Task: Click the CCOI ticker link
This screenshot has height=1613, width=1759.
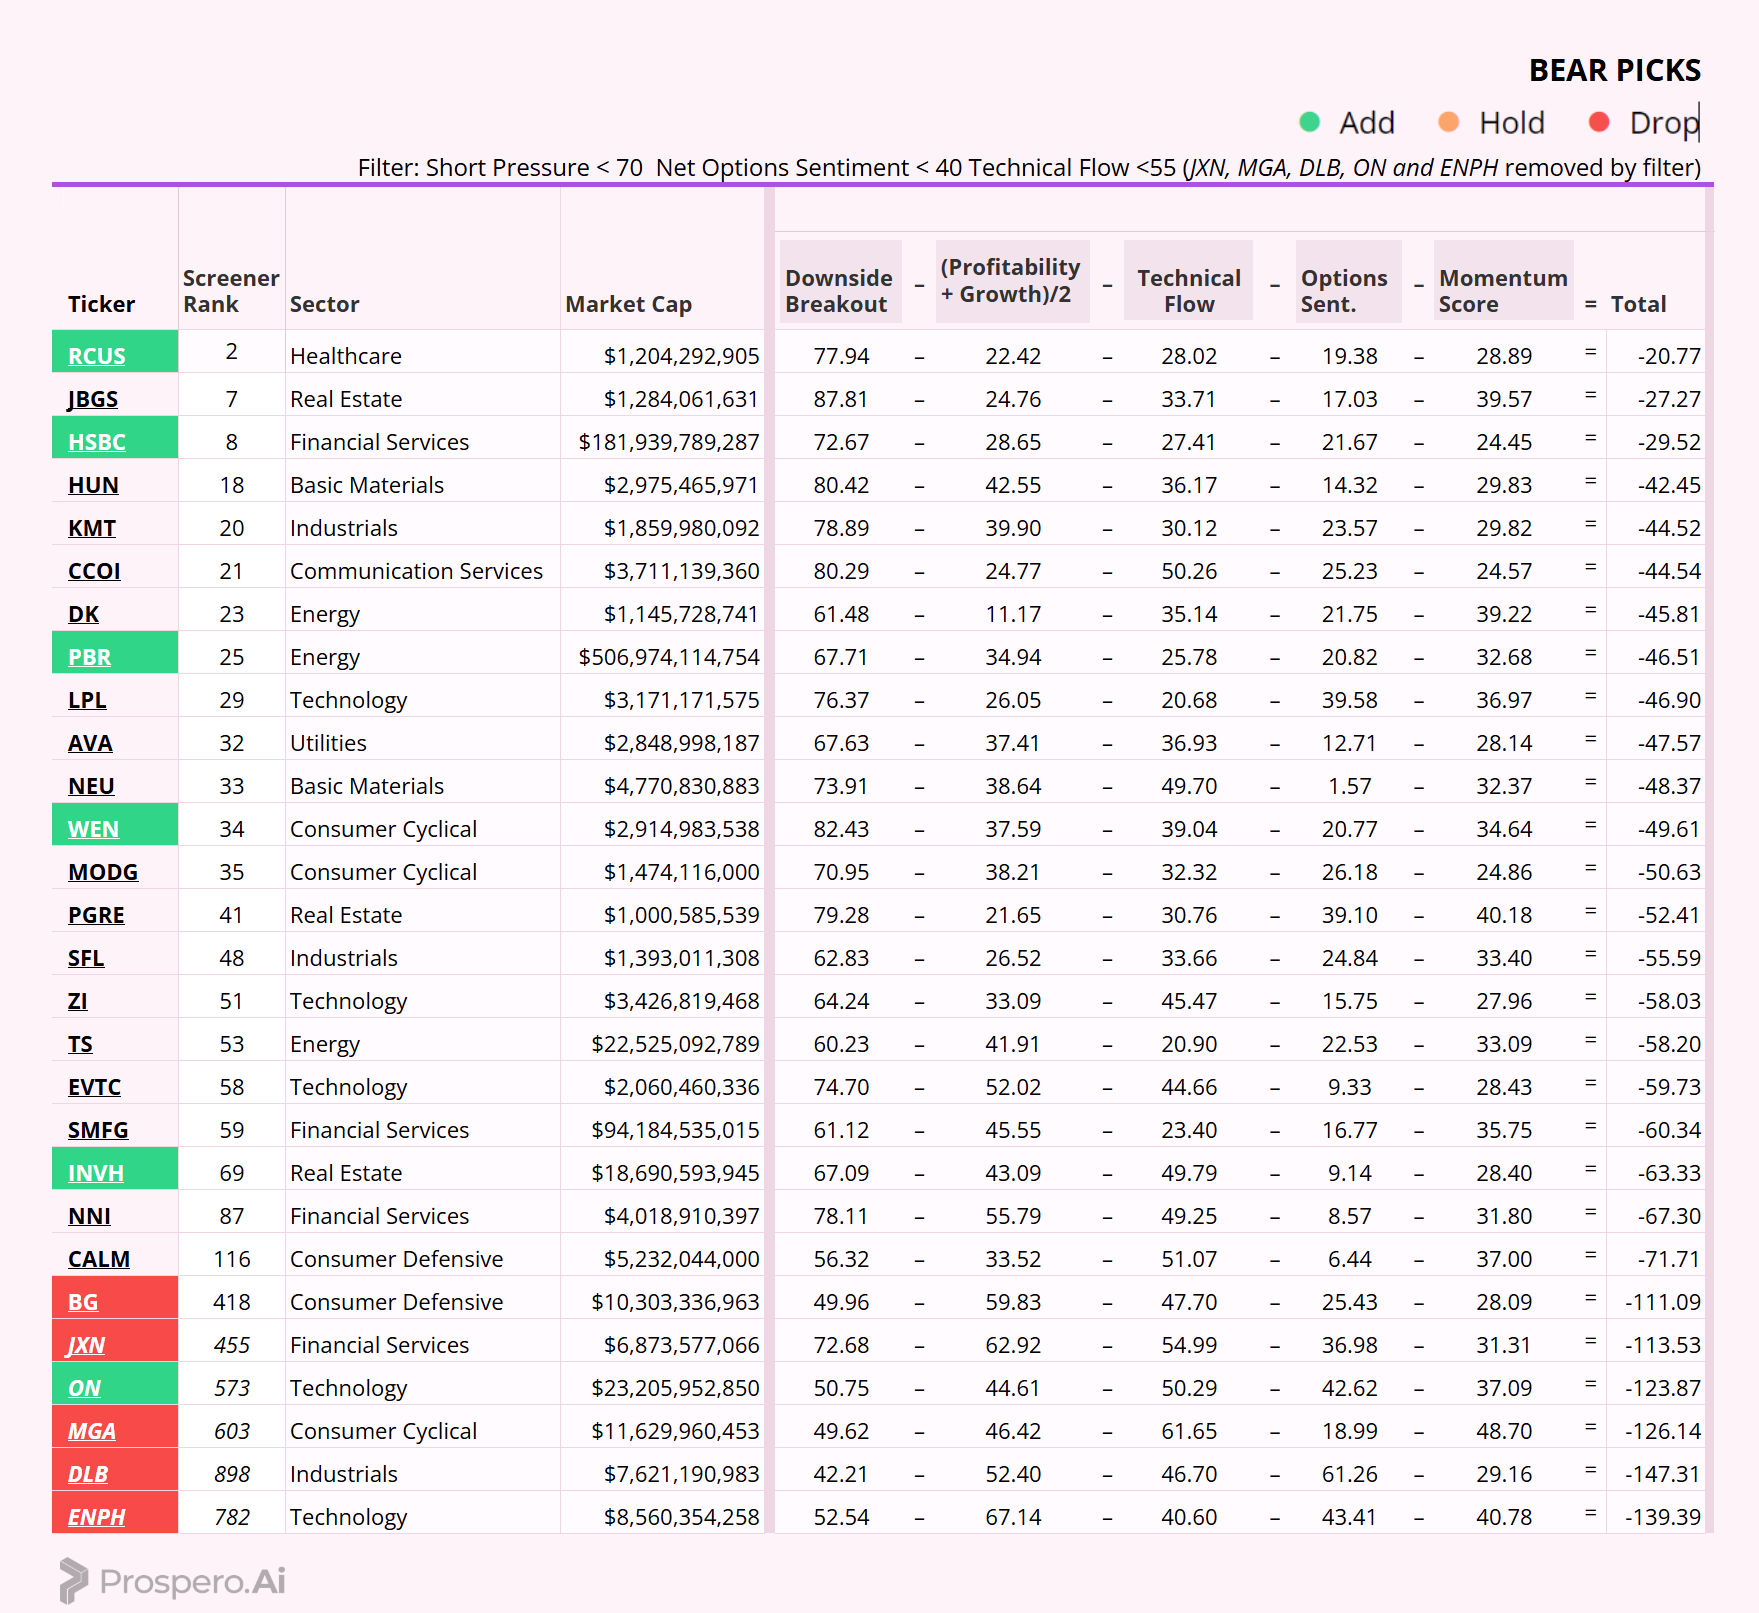Action: [94, 571]
